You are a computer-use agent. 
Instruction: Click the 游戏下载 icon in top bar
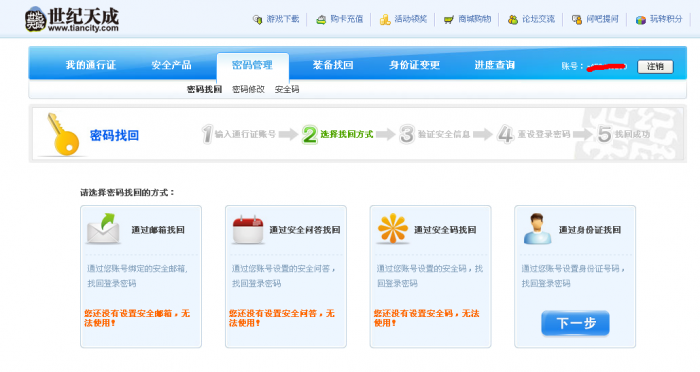coord(257,19)
